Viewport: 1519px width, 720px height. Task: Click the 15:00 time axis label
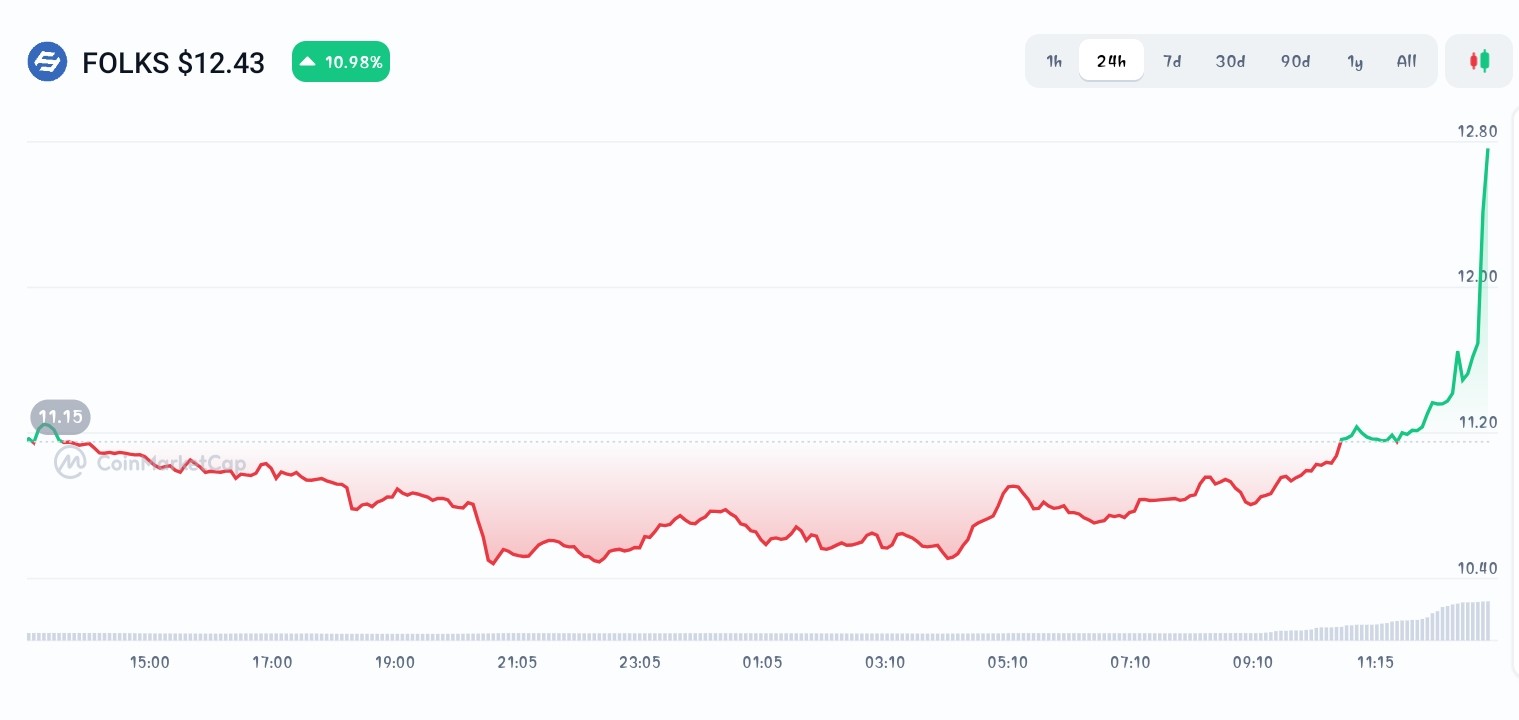(x=149, y=662)
